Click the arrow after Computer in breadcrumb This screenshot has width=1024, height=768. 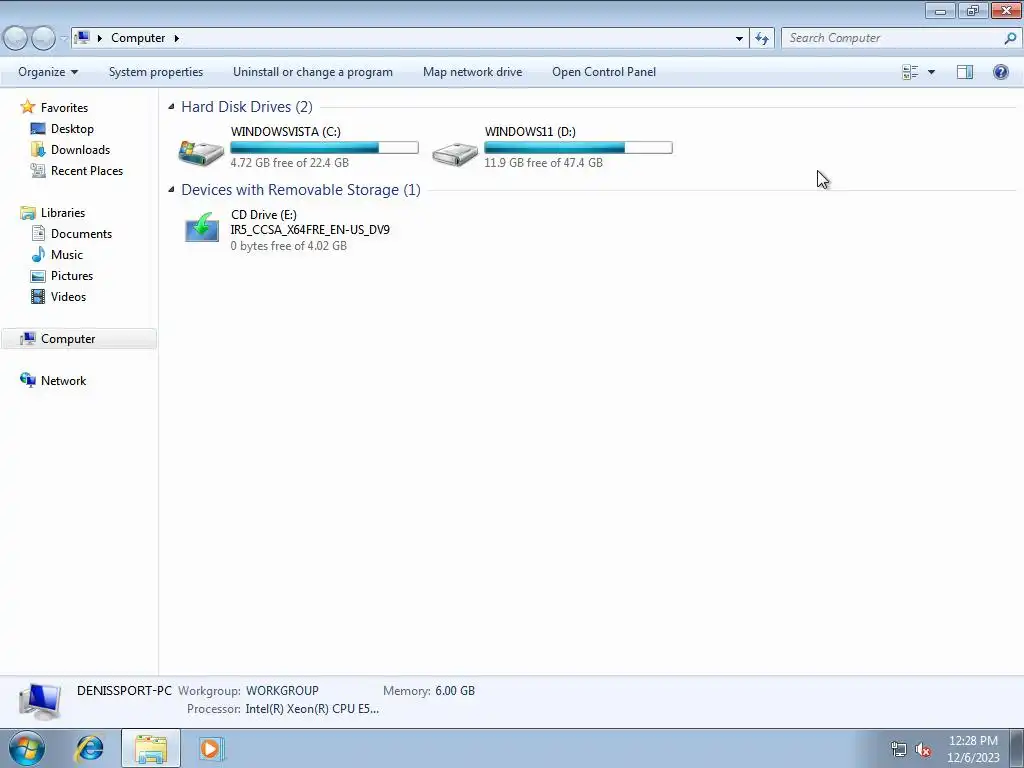[176, 38]
